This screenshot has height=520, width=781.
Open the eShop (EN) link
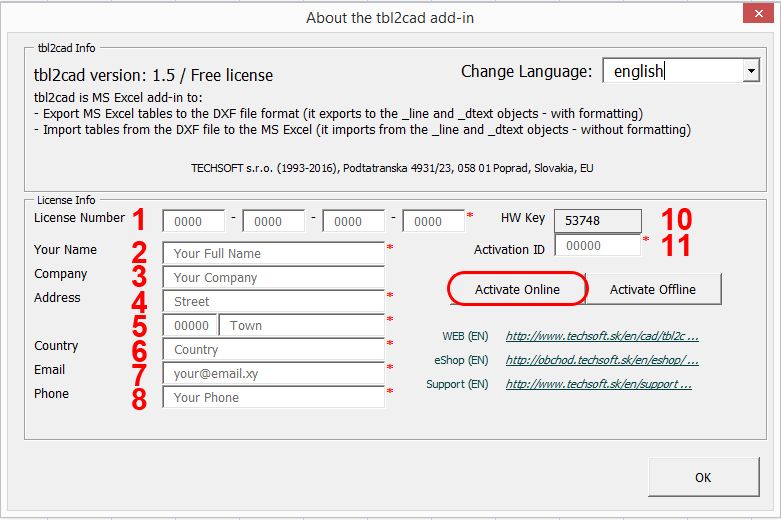602,360
